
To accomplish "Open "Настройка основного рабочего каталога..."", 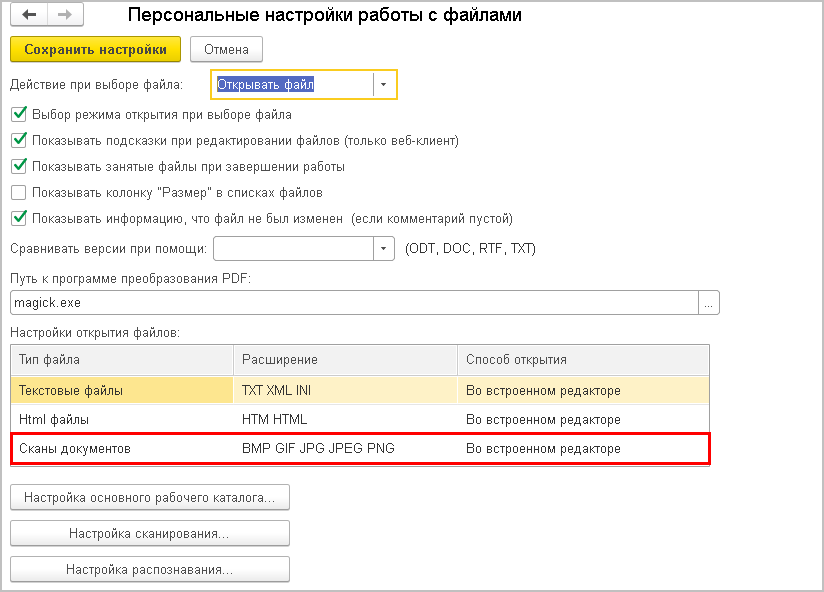I will click(150, 497).
